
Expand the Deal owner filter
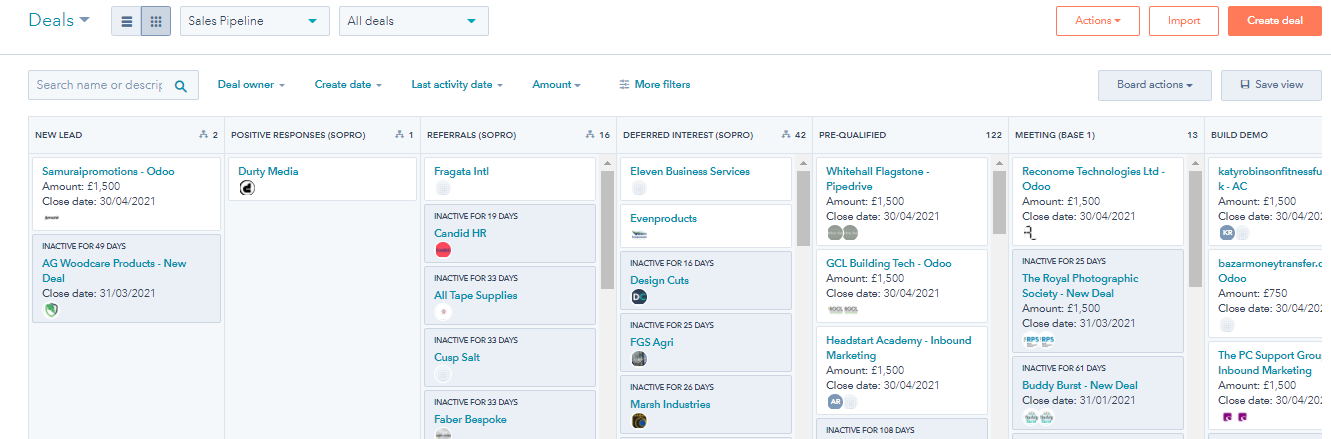251,85
